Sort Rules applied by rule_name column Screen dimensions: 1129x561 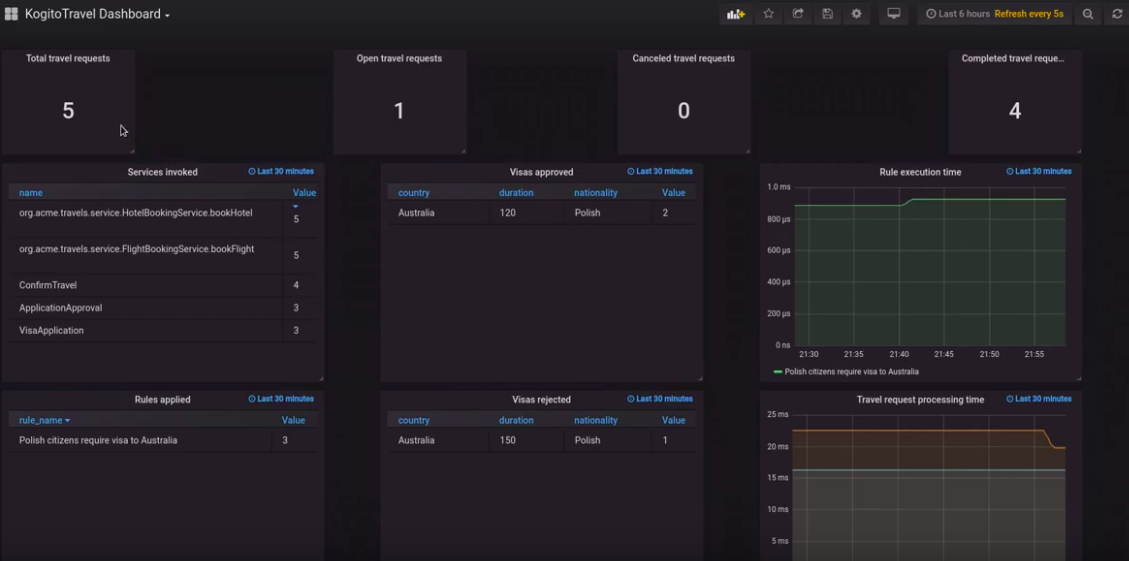44,421
